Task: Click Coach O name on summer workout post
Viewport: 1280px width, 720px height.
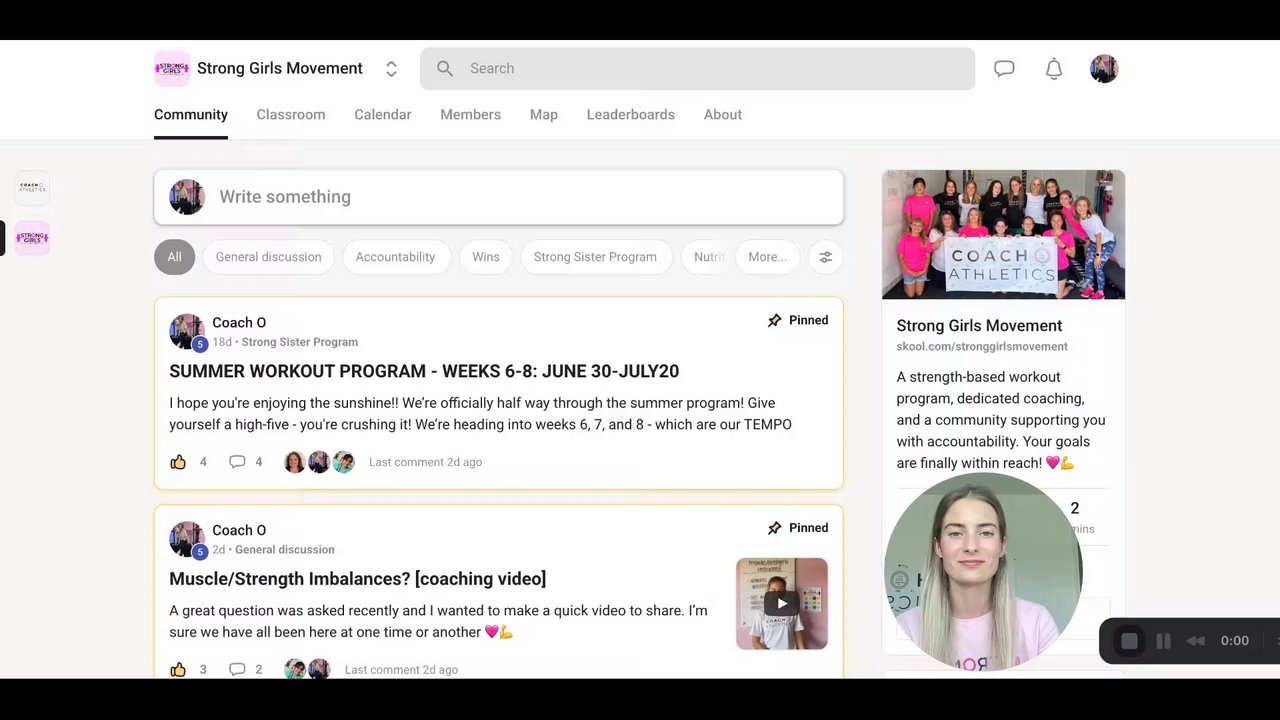Action: coord(239,323)
